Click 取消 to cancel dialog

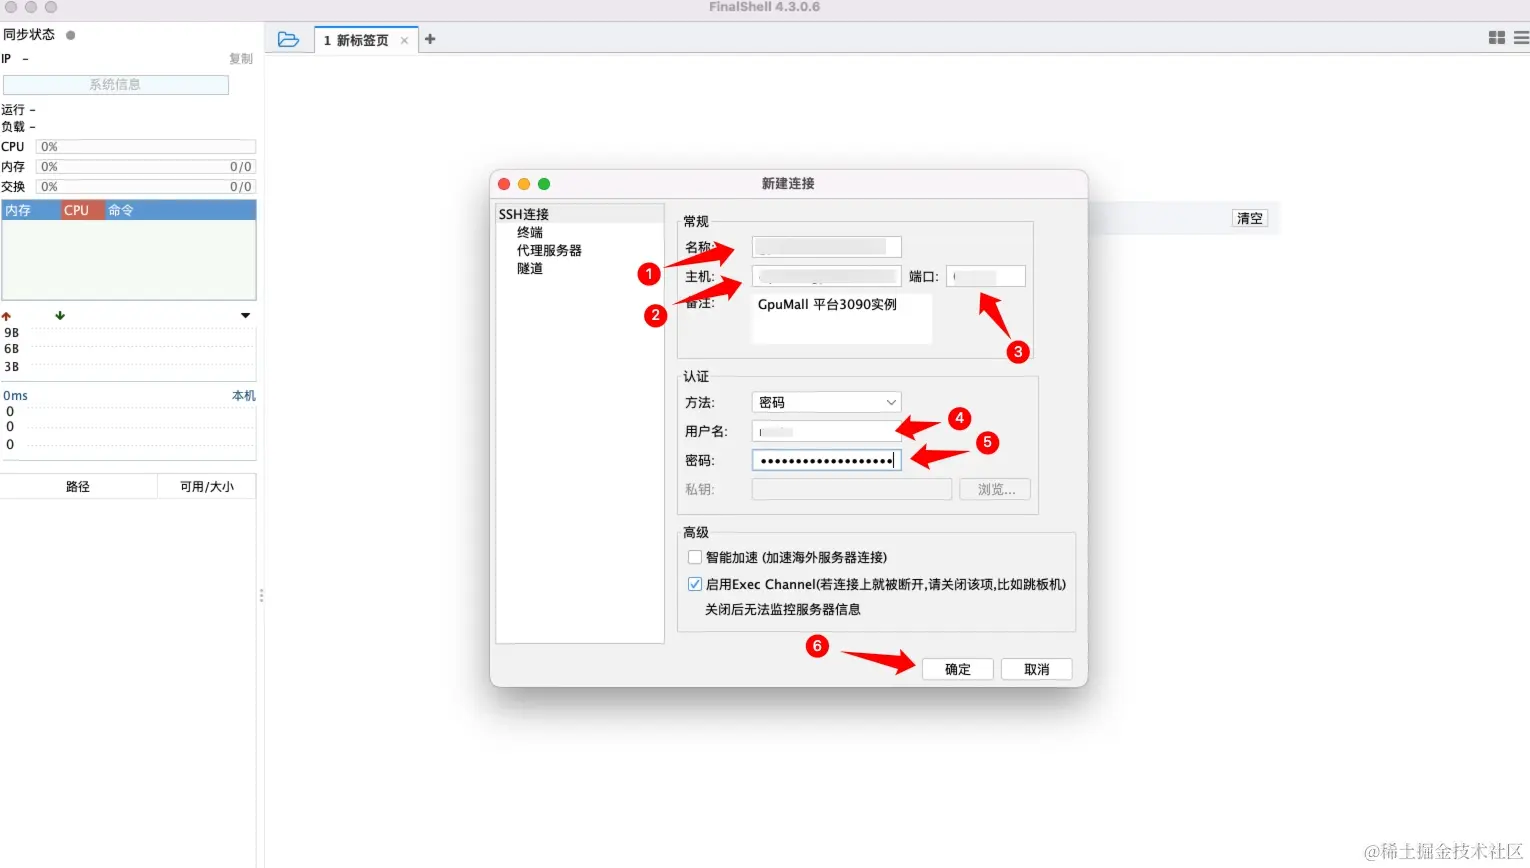(x=1036, y=669)
